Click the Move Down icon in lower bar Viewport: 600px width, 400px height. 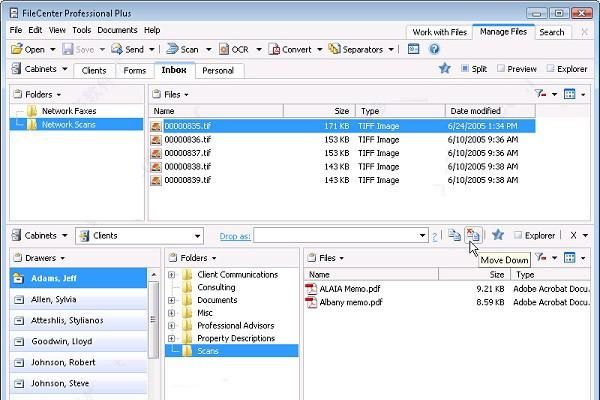tap(473, 235)
